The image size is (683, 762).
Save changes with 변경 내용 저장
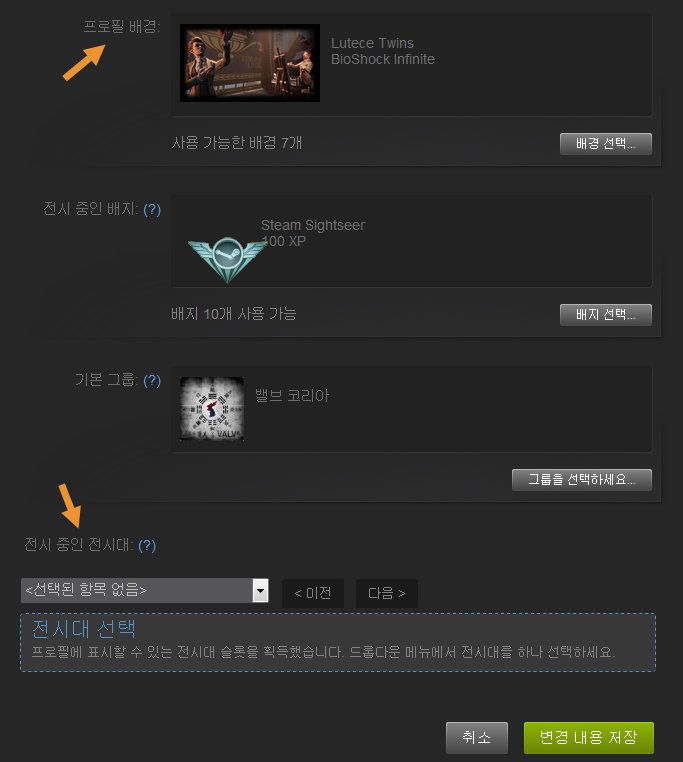pyautogui.click(x=589, y=738)
